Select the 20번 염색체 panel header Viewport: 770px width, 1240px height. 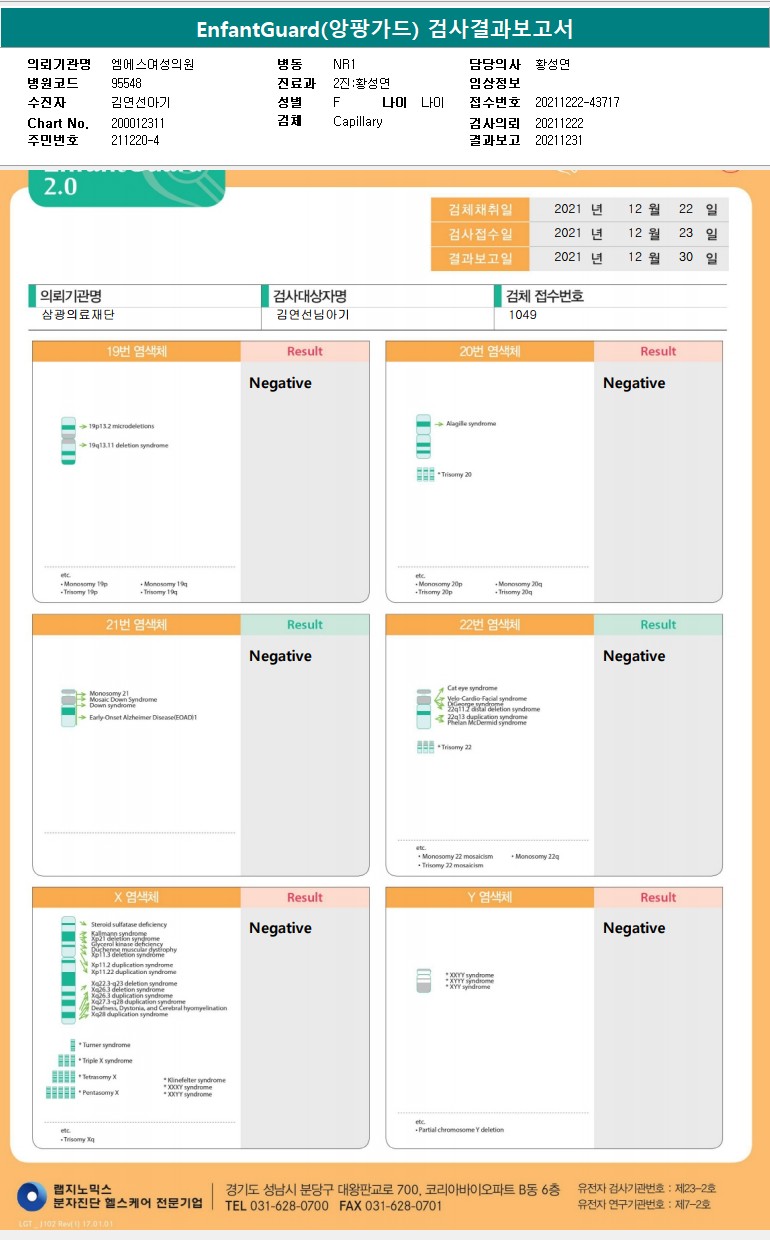click(x=490, y=351)
